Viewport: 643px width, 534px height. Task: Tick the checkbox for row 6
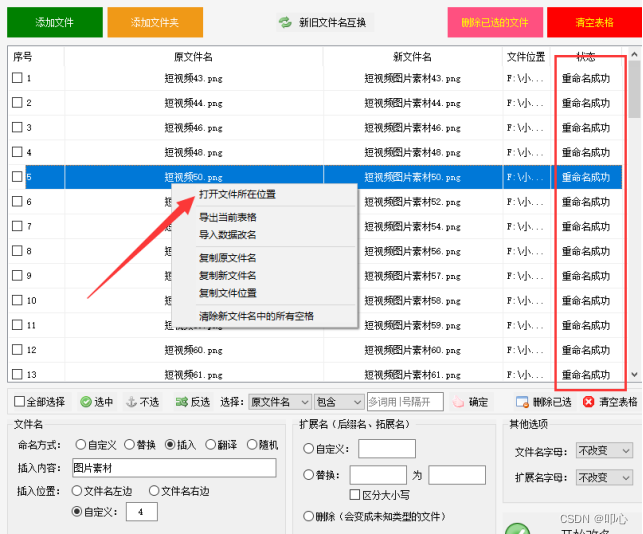17,201
